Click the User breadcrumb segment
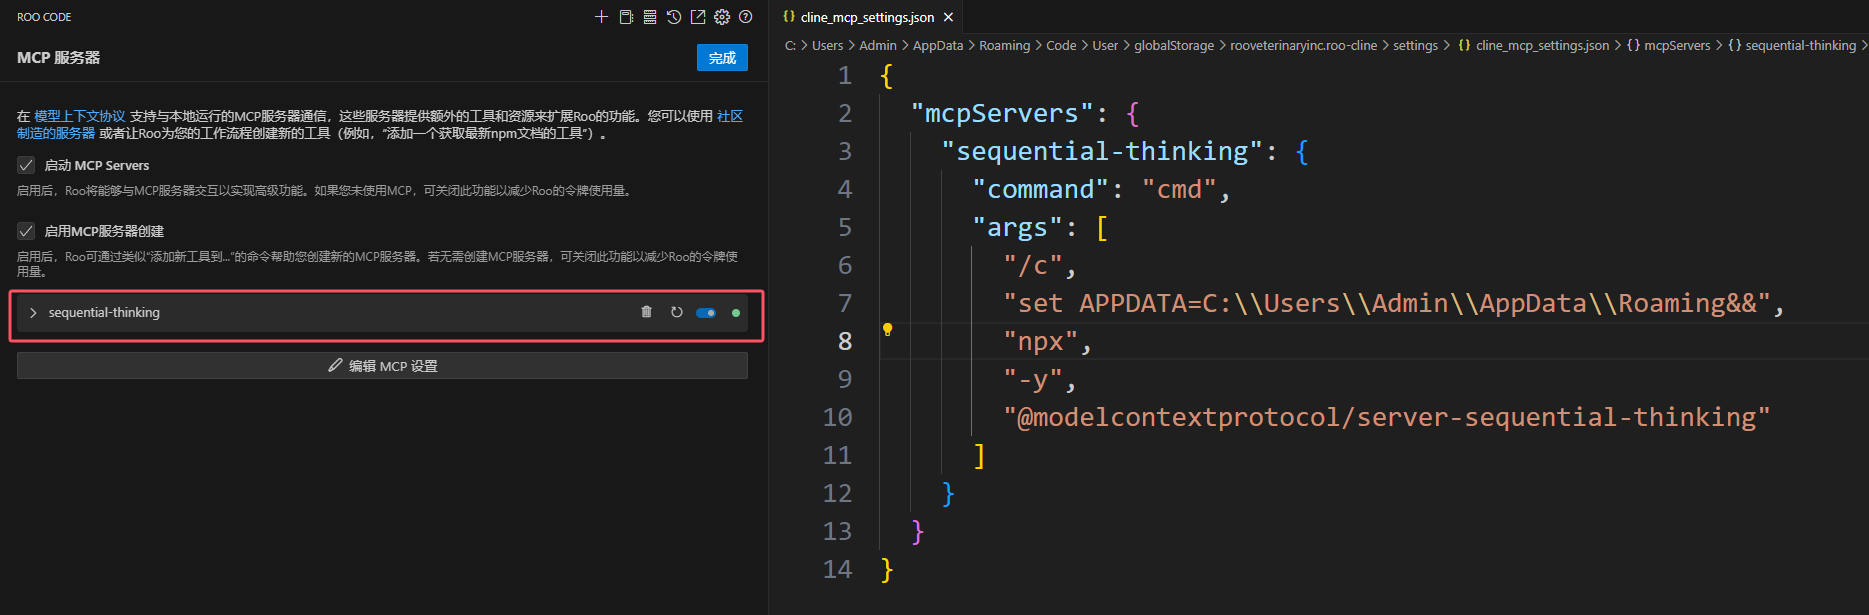Viewport: 1869px width, 615px height. [x=1105, y=46]
